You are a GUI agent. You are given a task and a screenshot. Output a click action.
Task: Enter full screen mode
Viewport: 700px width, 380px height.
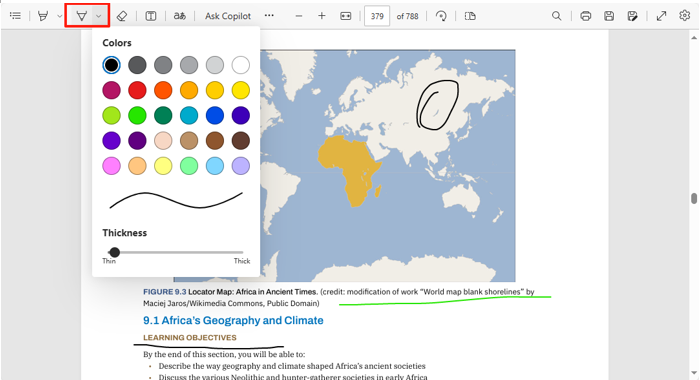(x=661, y=16)
